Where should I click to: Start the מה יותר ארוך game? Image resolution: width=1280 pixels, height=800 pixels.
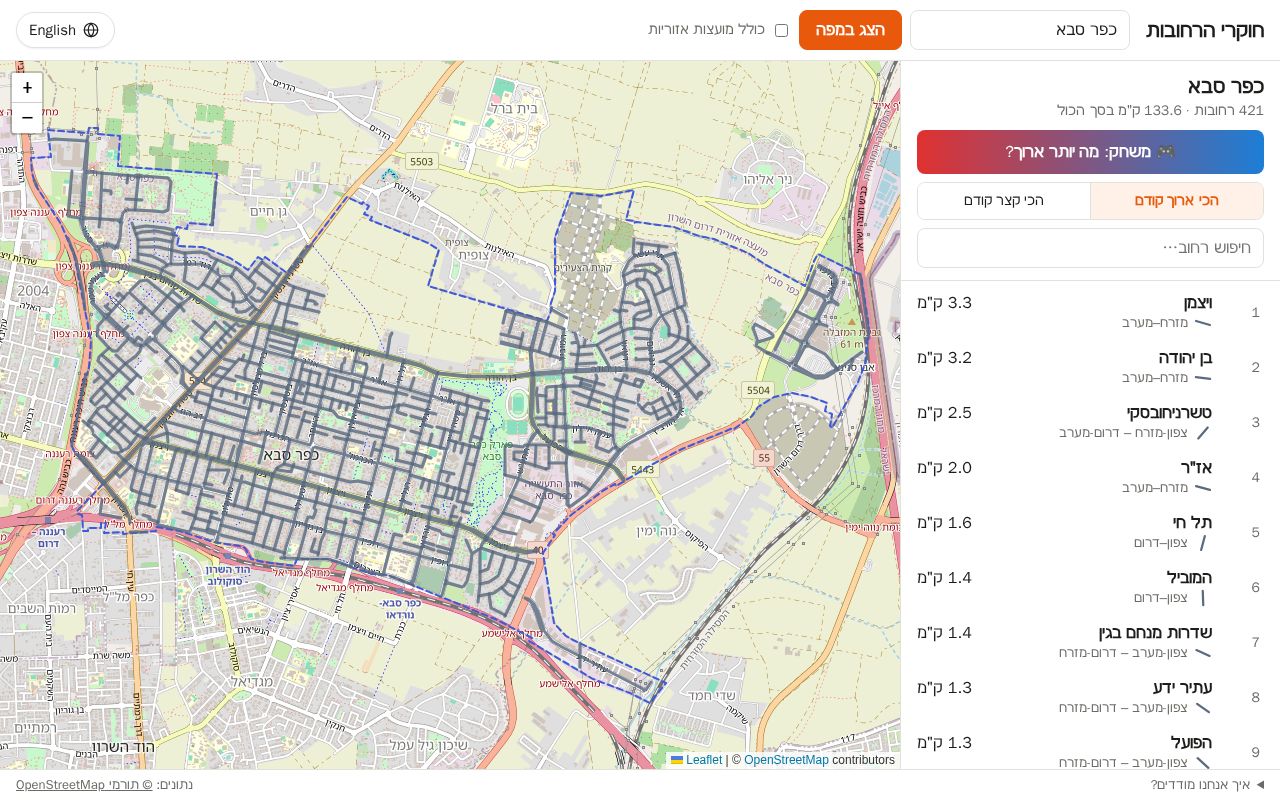(x=1090, y=152)
